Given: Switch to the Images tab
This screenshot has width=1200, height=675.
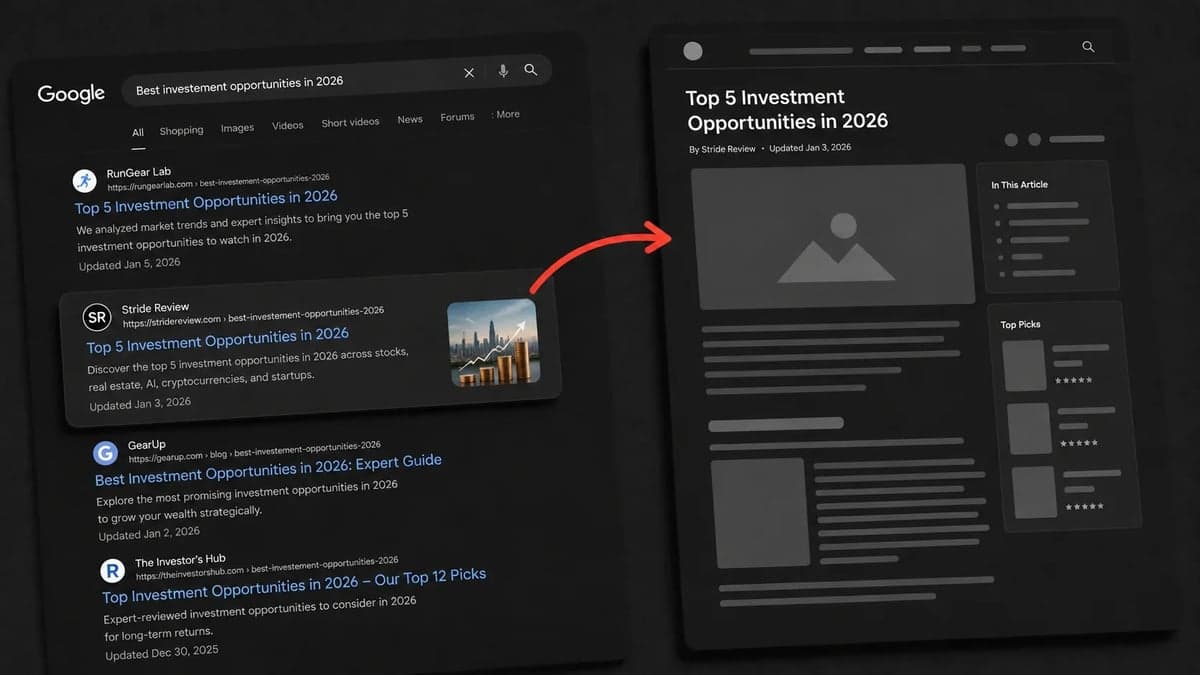Looking at the screenshot, I should point(237,128).
